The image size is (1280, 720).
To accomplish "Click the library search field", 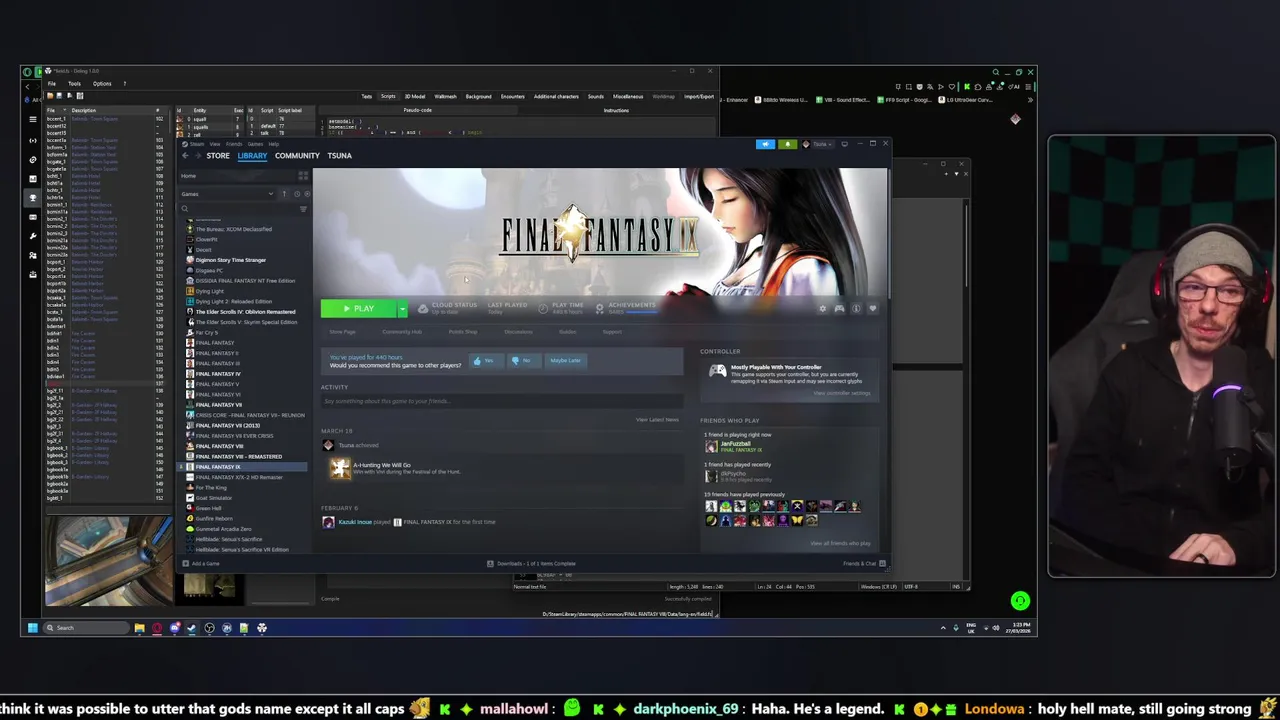I will coord(238,209).
